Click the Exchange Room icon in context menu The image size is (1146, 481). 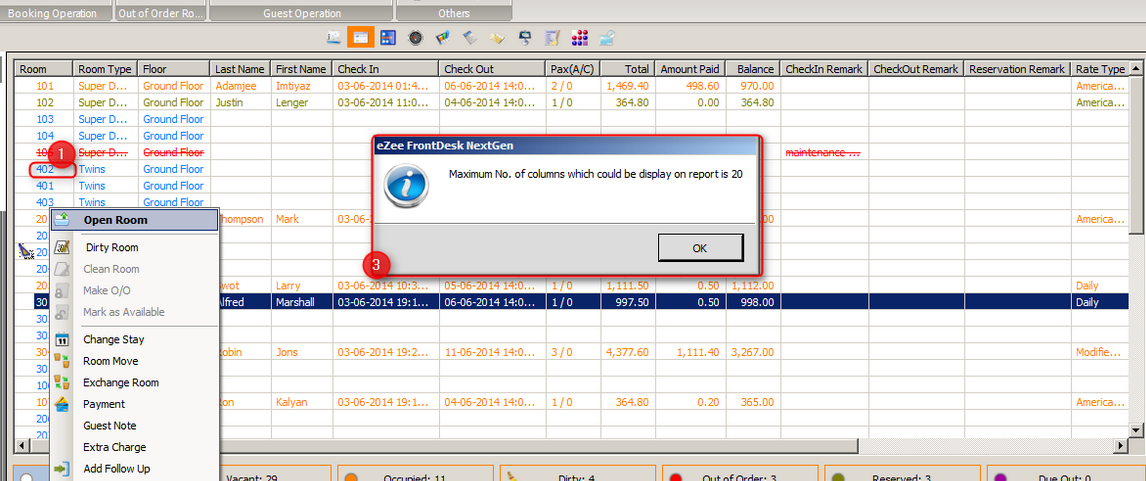tap(63, 382)
